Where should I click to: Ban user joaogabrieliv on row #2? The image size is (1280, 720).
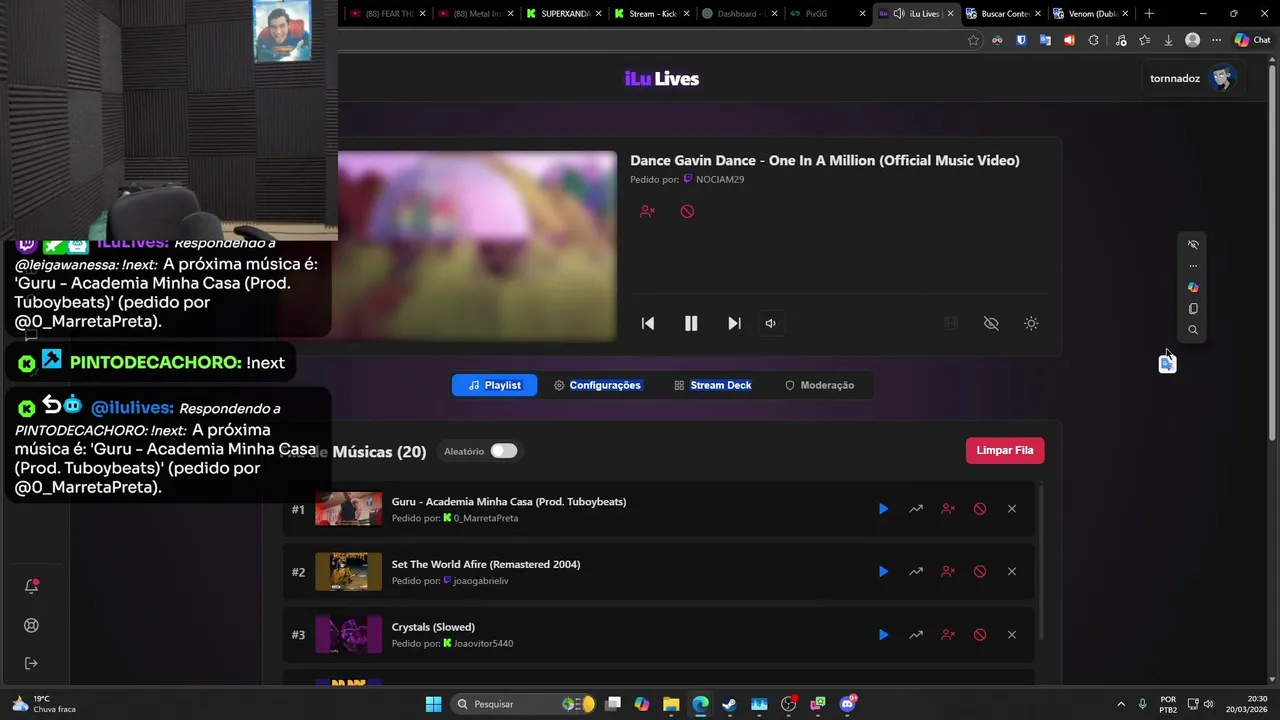(948, 572)
